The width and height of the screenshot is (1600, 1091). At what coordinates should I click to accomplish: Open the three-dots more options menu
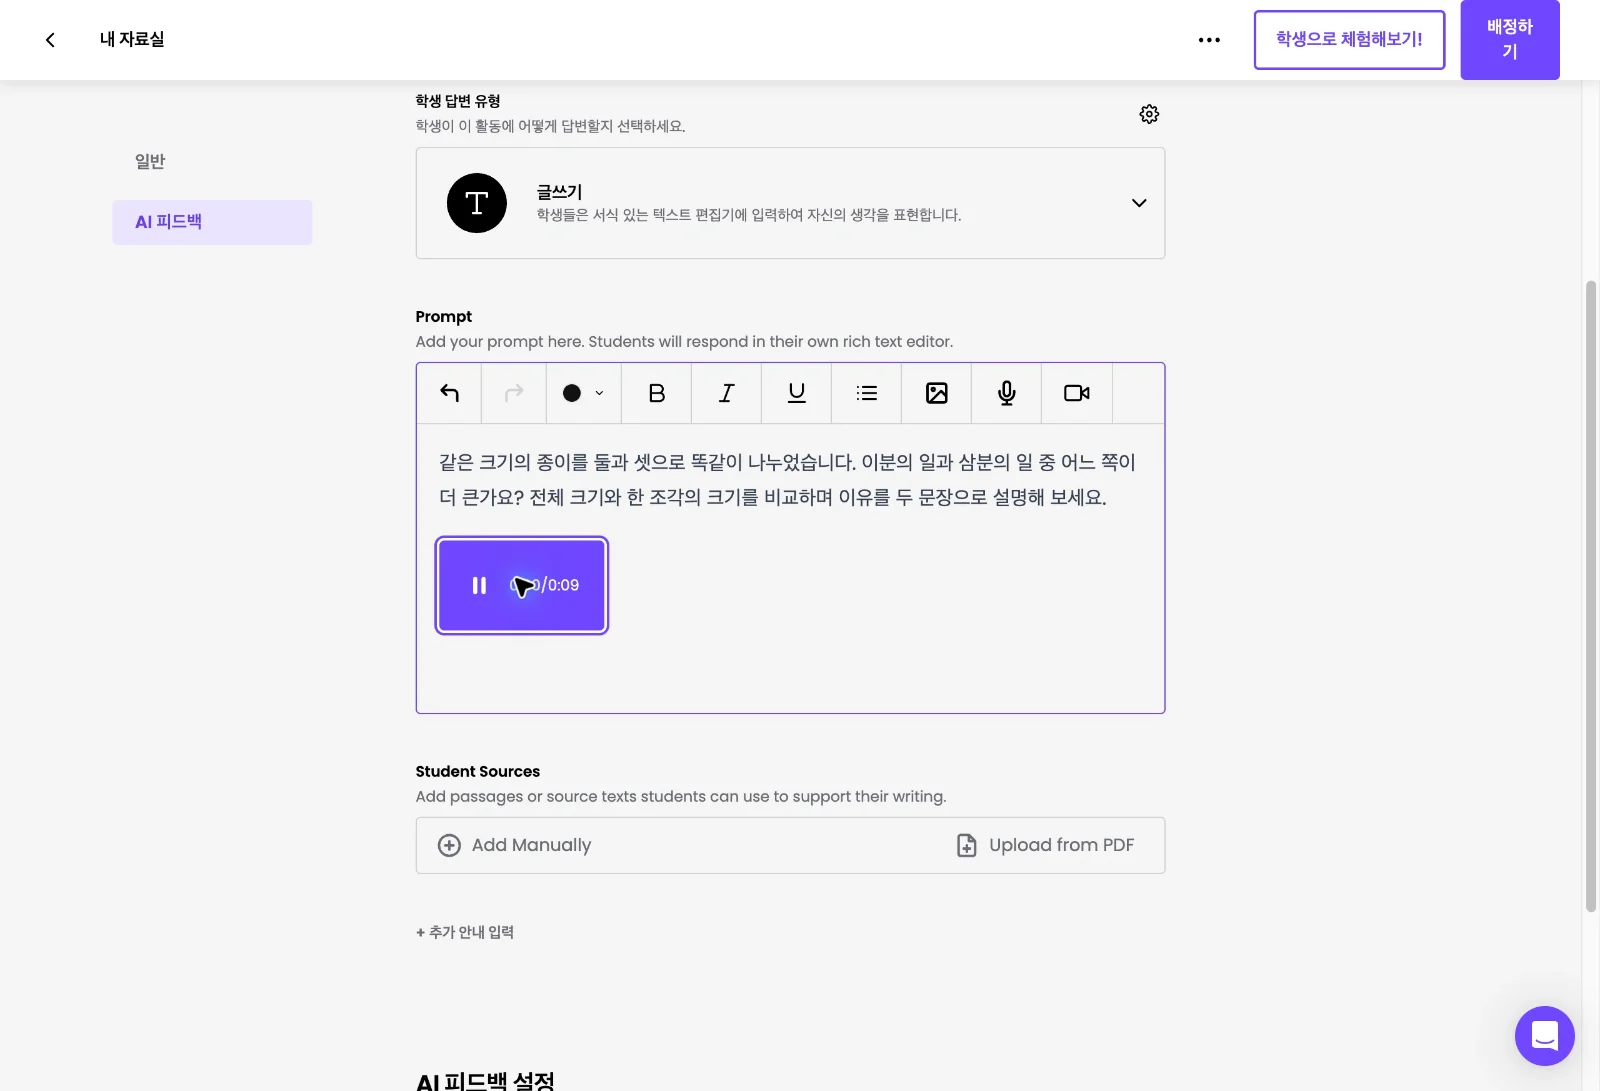(1209, 40)
